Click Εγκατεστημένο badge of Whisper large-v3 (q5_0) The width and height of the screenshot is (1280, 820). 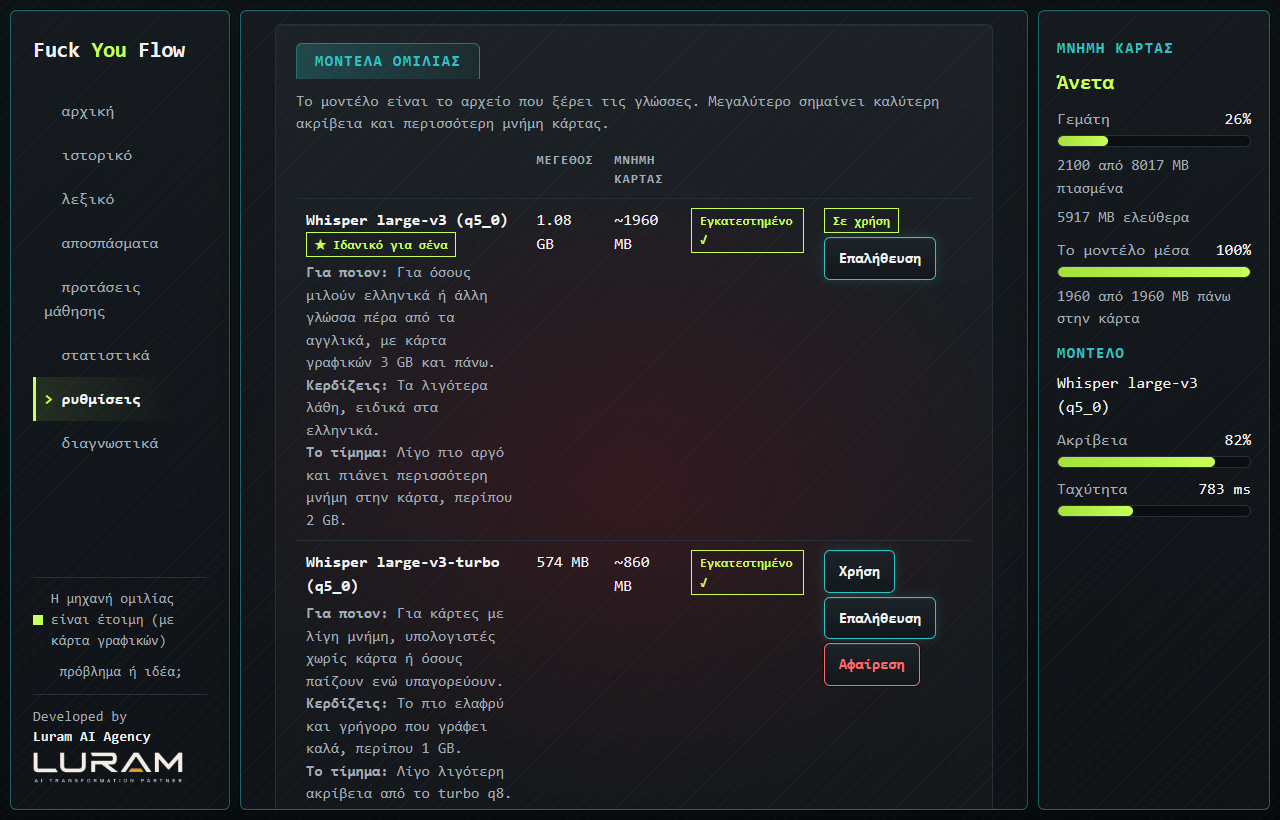(x=747, y=230)
